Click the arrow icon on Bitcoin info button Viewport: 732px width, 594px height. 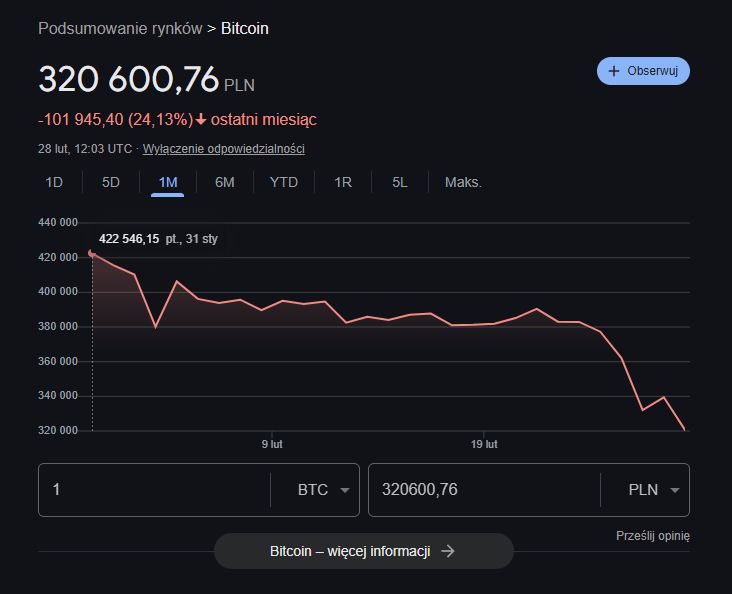(448, 551)
